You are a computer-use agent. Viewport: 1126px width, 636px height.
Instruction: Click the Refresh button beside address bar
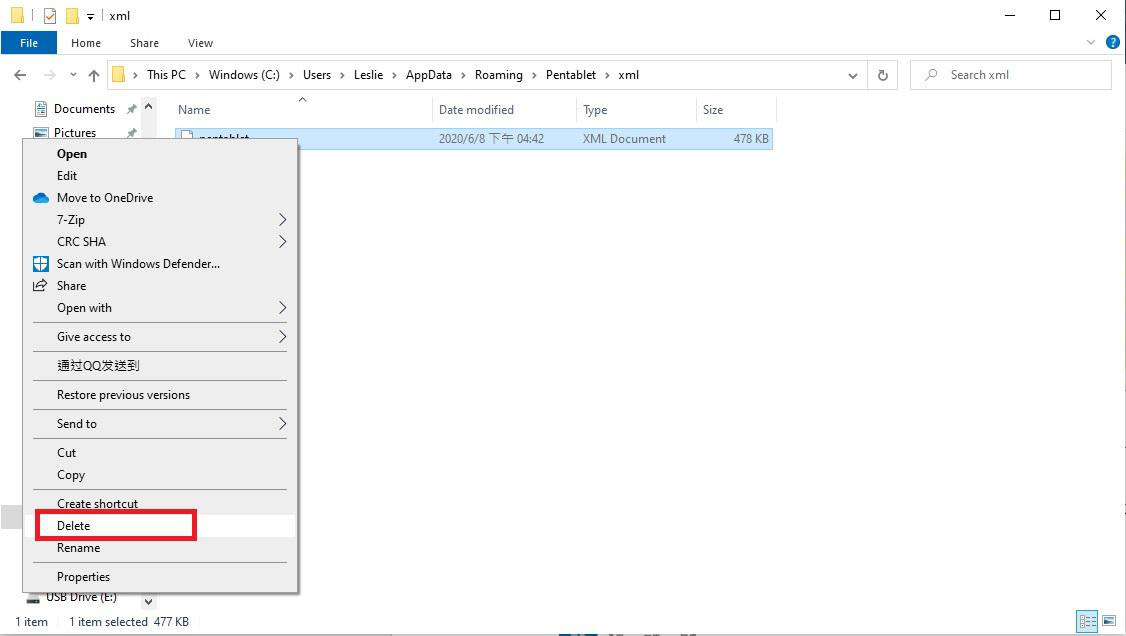pos(882,75)
